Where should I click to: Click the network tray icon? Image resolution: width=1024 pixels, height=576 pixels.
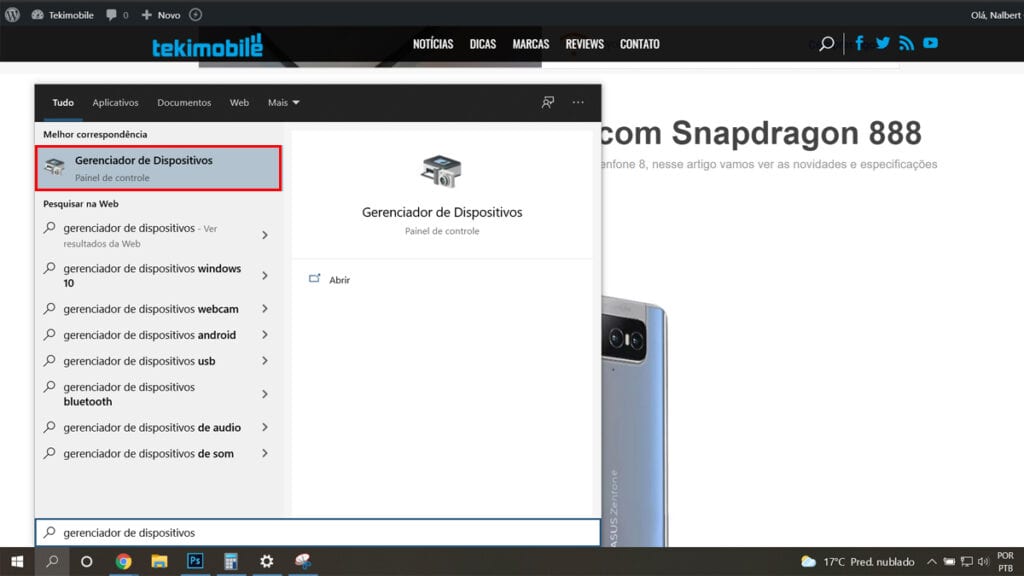(967, 562)
